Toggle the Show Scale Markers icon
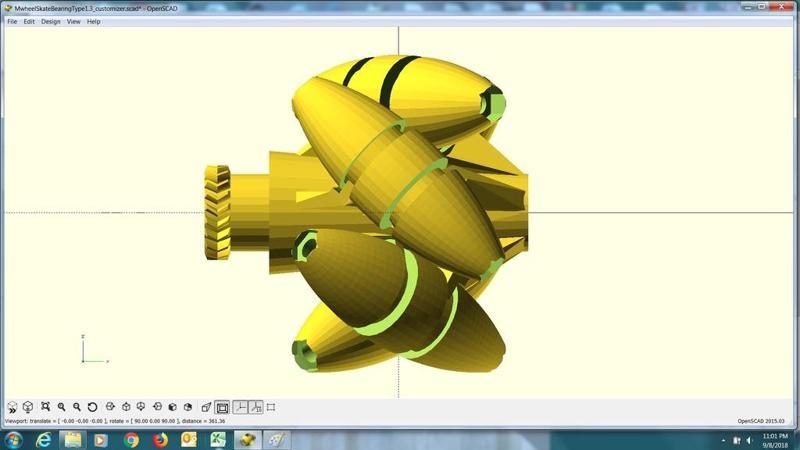Screen dimensions: 800x450 coord(256,407)
